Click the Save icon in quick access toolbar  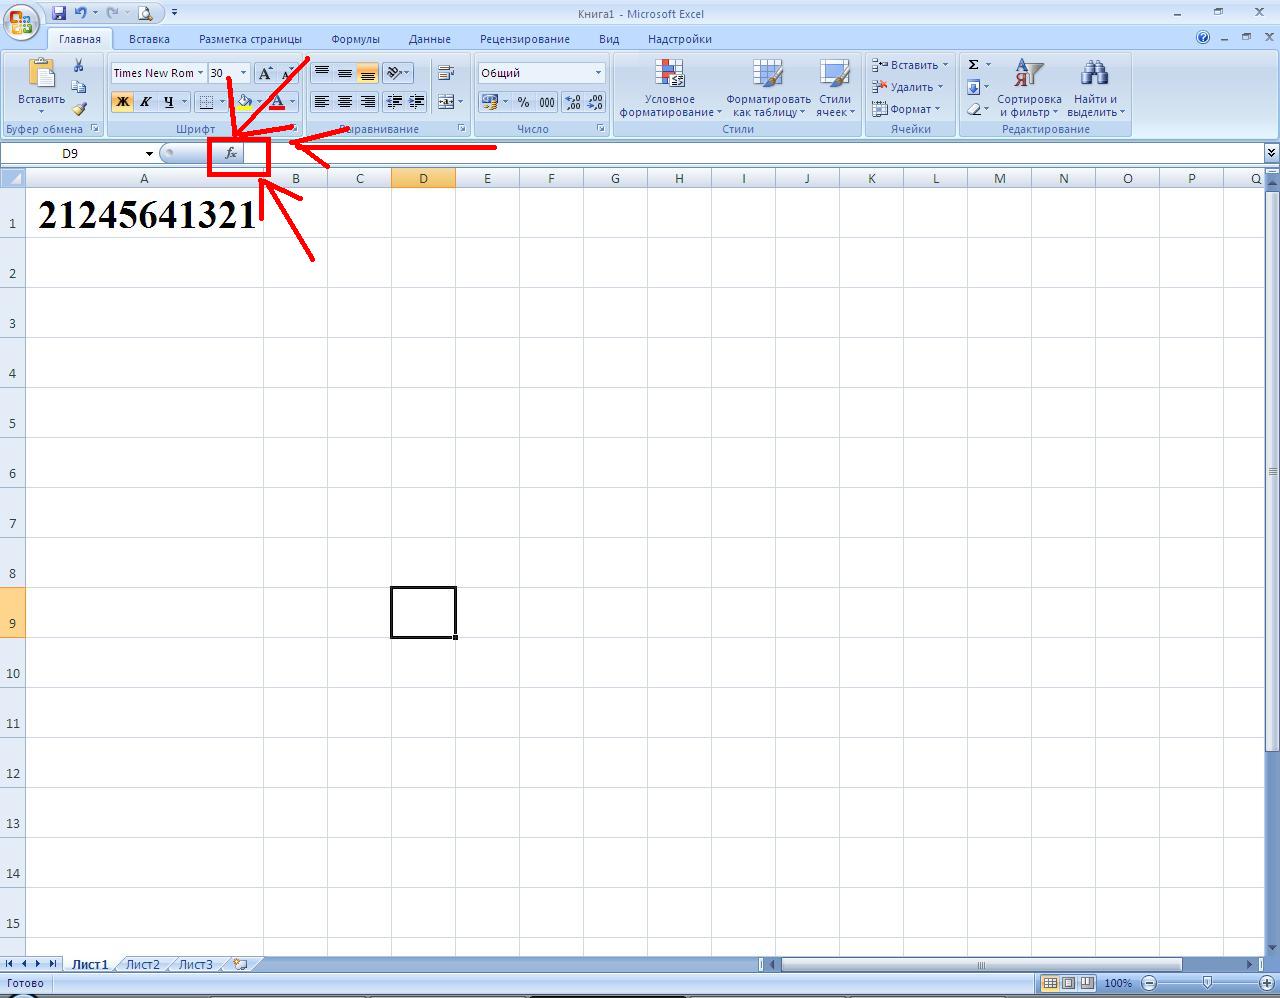tap(58, 13)
